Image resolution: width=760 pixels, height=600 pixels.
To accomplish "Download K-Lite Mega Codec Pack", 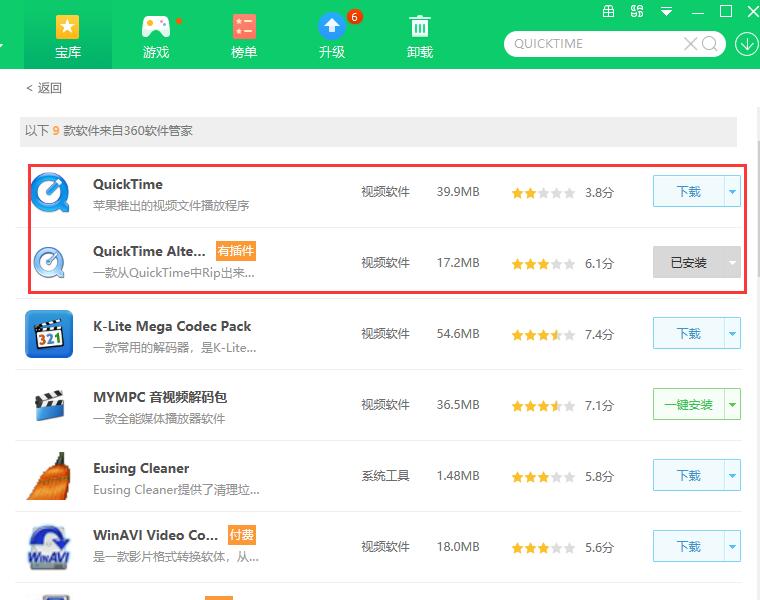I will tap(688, 333).
